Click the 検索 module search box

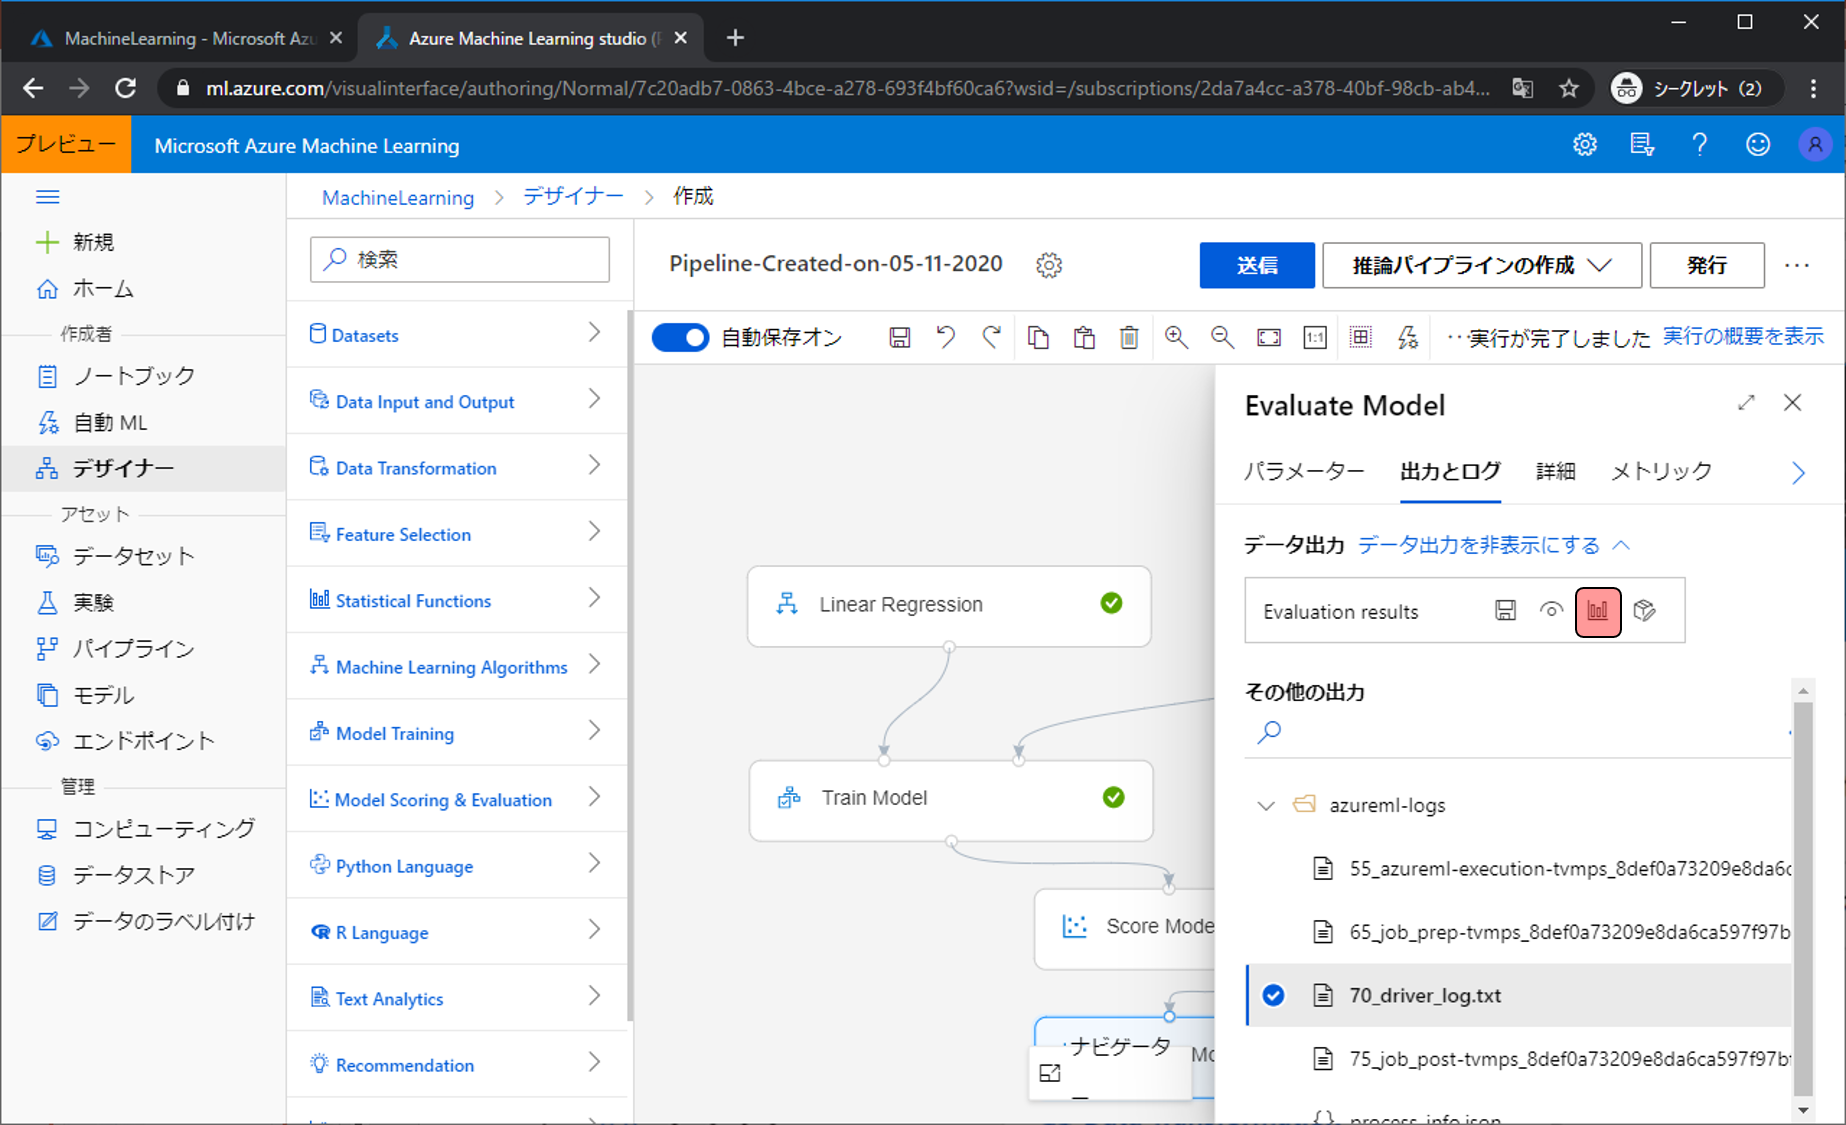coord(460,260)
